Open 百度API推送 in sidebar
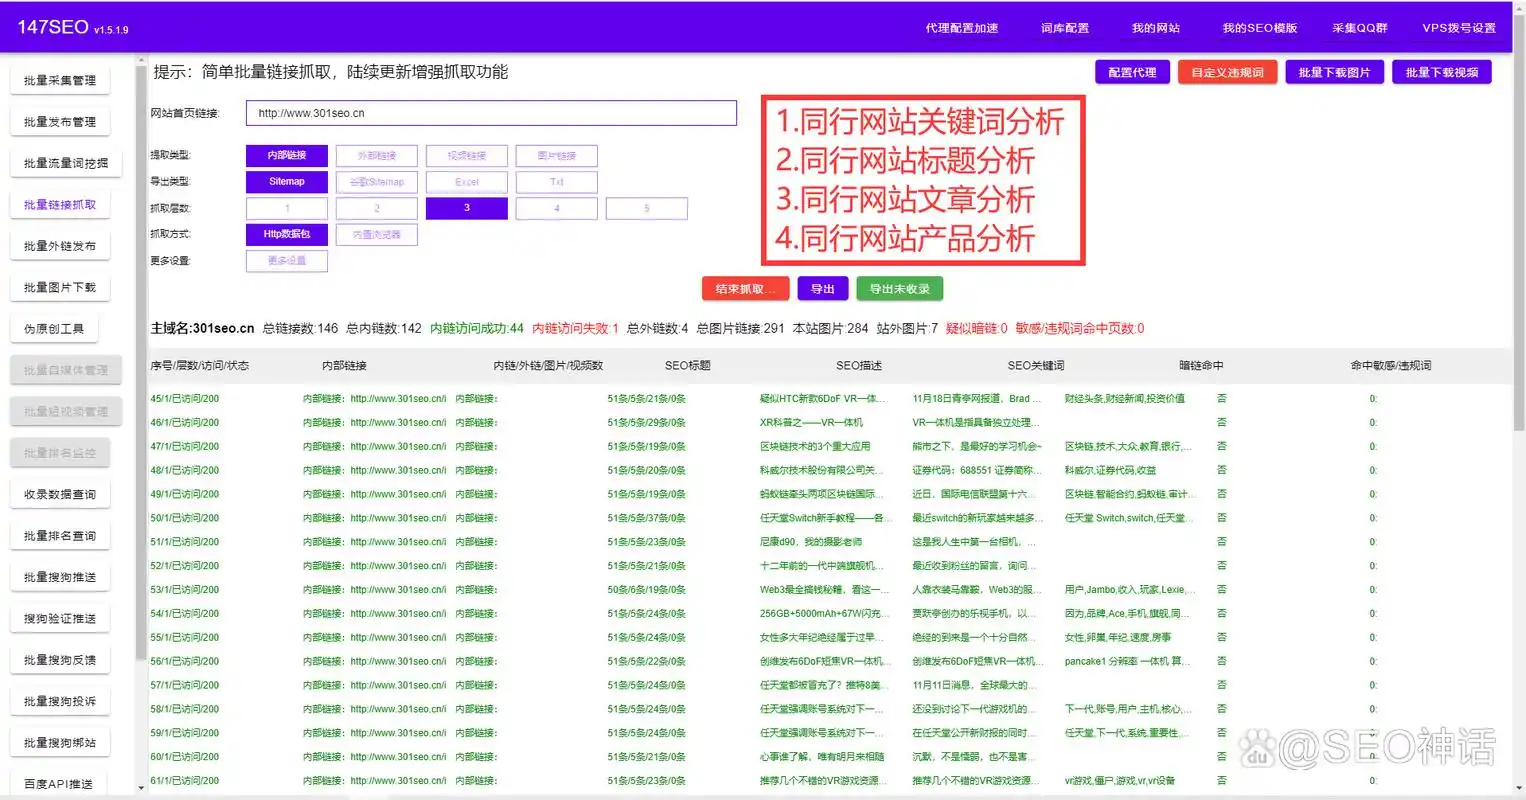This screenshot has width=1526, height=800. [x=58, y=784]
